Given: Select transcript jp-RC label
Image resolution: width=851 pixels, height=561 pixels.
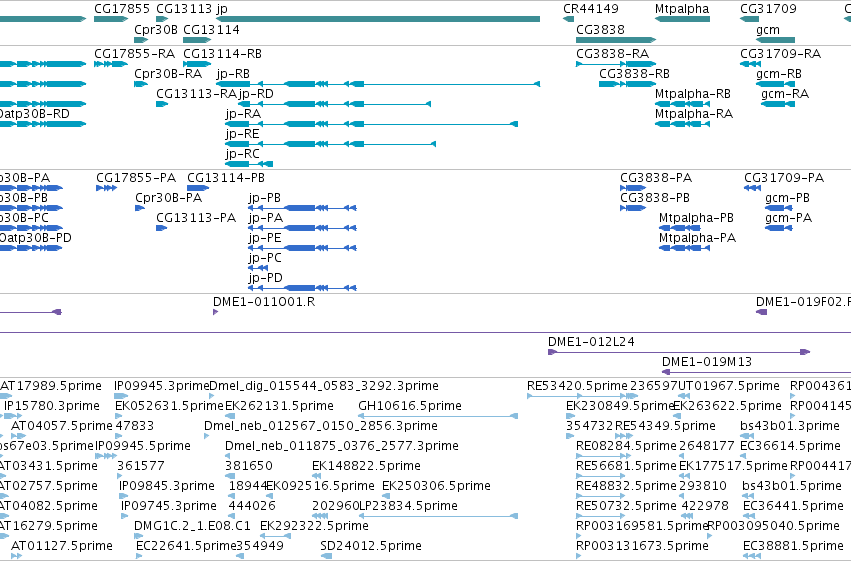Looking at the screenshot, I should click(x=243, y=155).
